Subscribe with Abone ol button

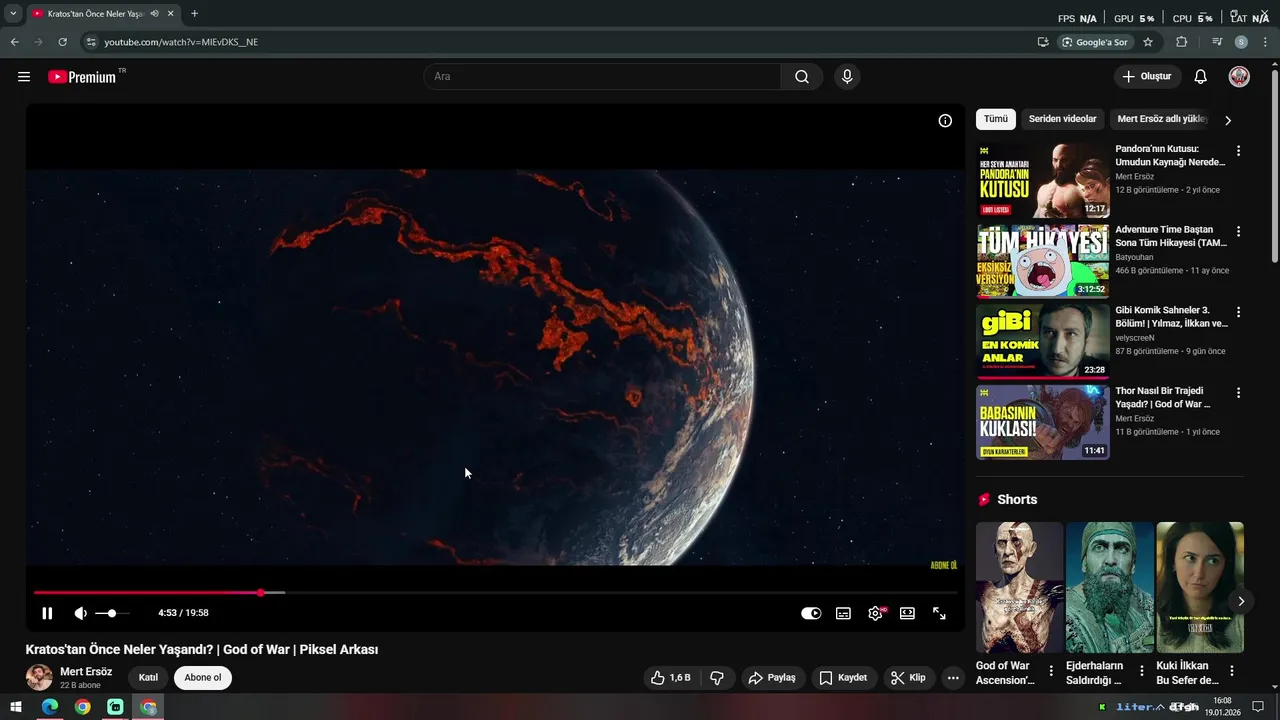(x=202, y=678)
